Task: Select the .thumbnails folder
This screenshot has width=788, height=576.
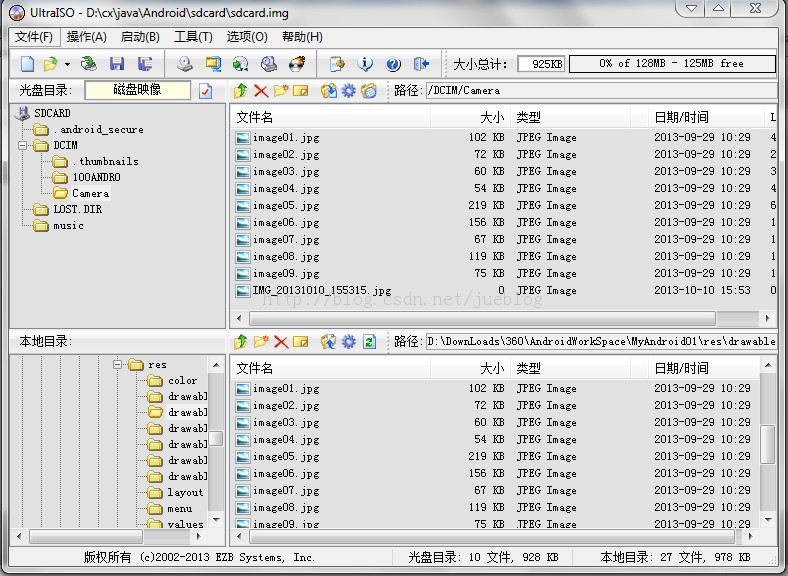Action: coord(106,161)
